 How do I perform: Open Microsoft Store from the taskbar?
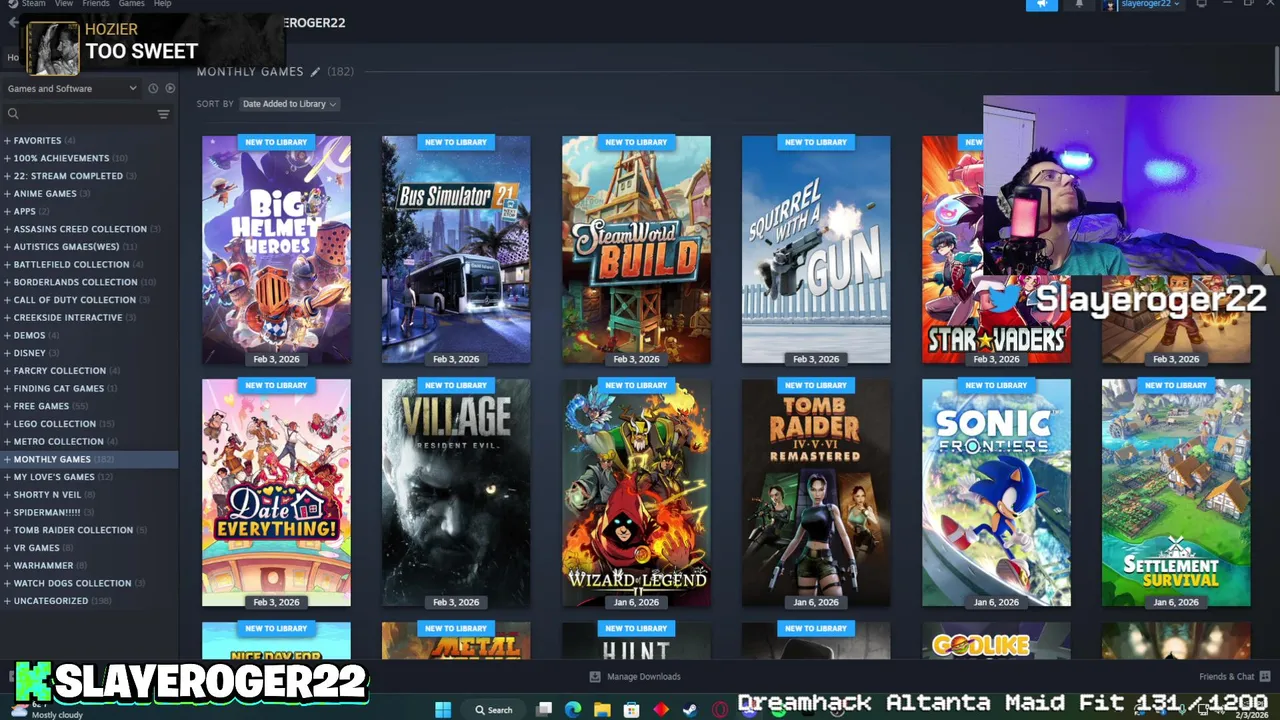point(631,710)
